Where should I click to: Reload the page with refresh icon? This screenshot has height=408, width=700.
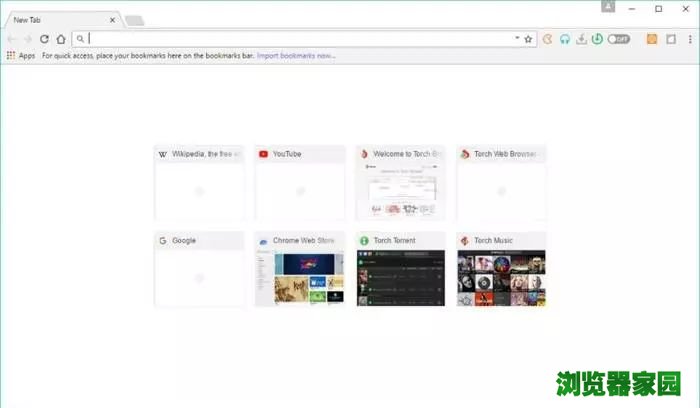pyautogui.click(x=44, y=39)
